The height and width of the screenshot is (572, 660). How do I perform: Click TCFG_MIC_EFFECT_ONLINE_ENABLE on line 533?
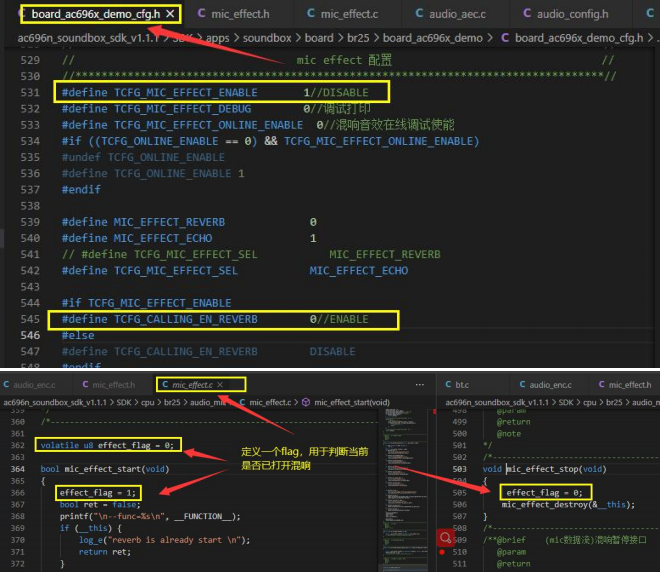208,125
